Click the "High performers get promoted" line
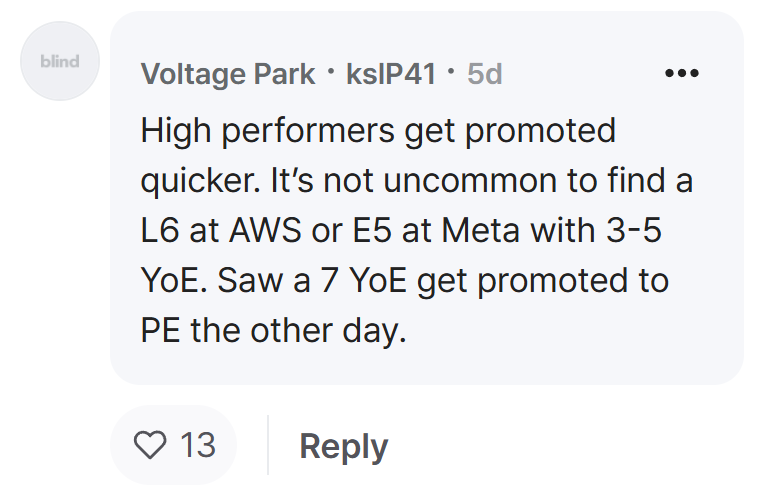This screenshot has height=496, width=765. coord(378,132)
